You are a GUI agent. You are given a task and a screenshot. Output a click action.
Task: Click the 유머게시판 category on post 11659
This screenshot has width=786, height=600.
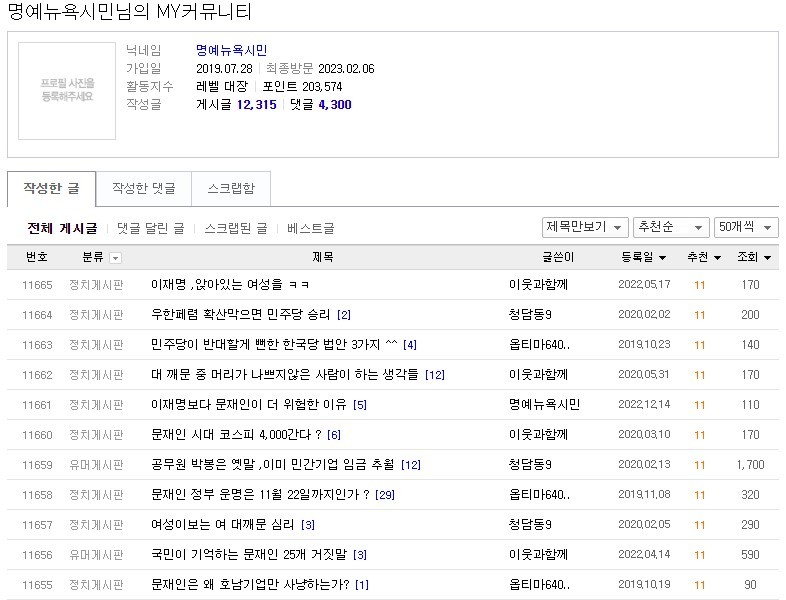95,465
